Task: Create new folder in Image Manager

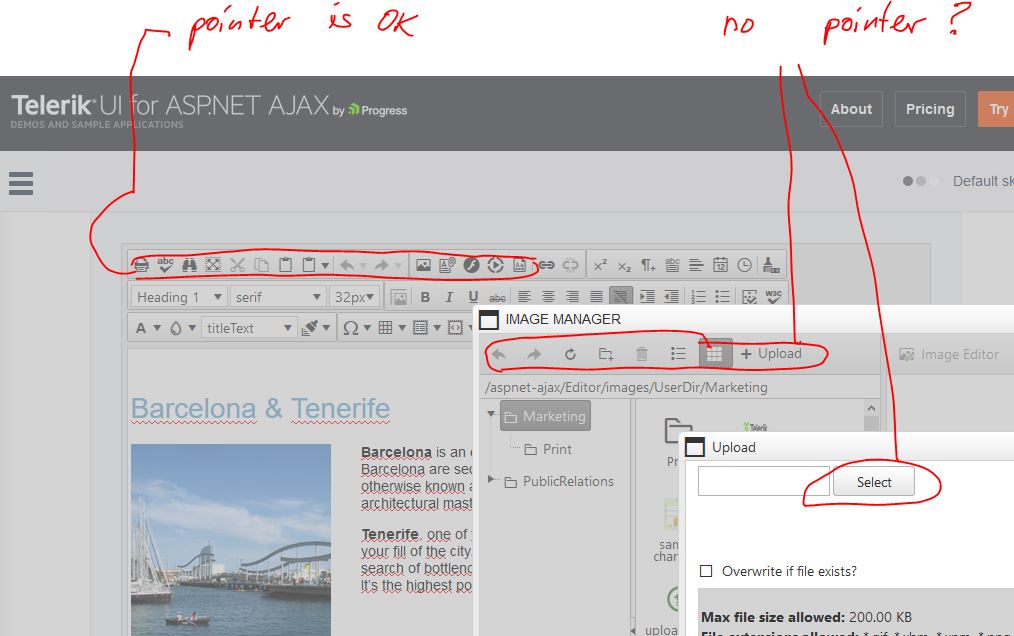Action: click(606, 354)
